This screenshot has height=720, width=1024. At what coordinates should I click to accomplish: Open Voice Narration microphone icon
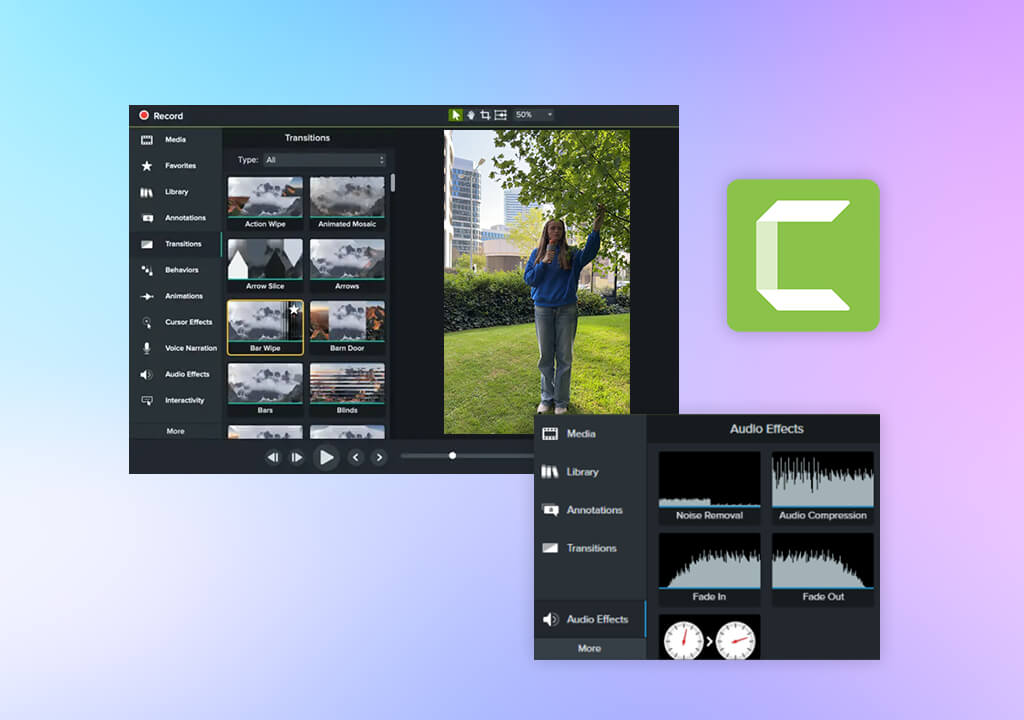coord(147,348)
